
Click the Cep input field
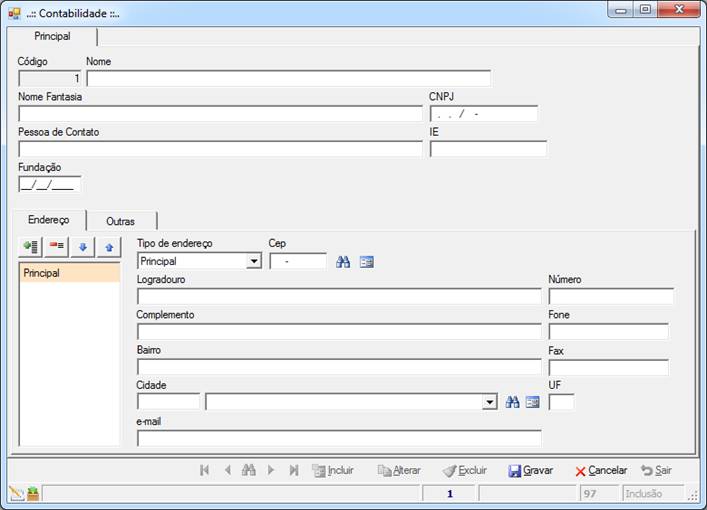(298, 261)
